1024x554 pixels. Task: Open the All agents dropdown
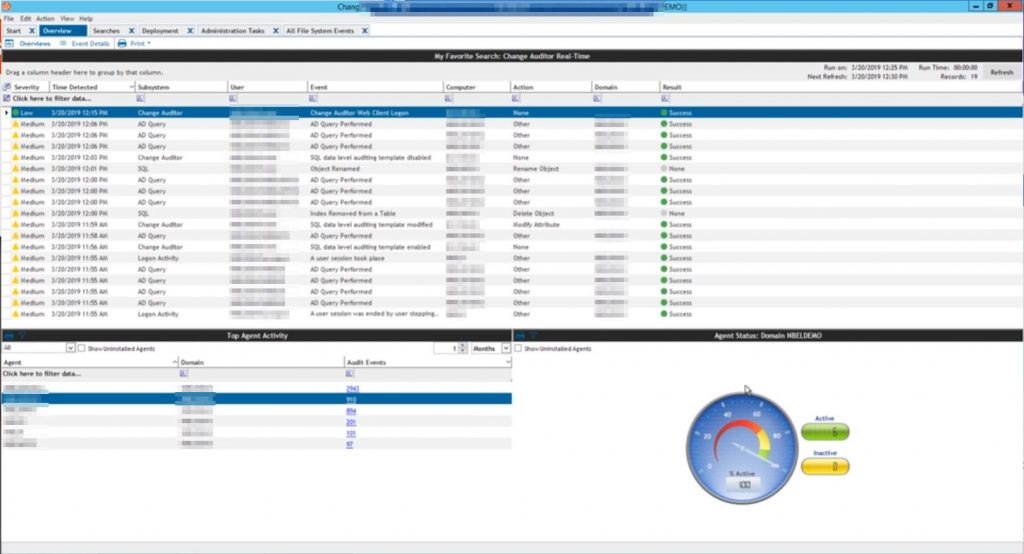[70, 348]
